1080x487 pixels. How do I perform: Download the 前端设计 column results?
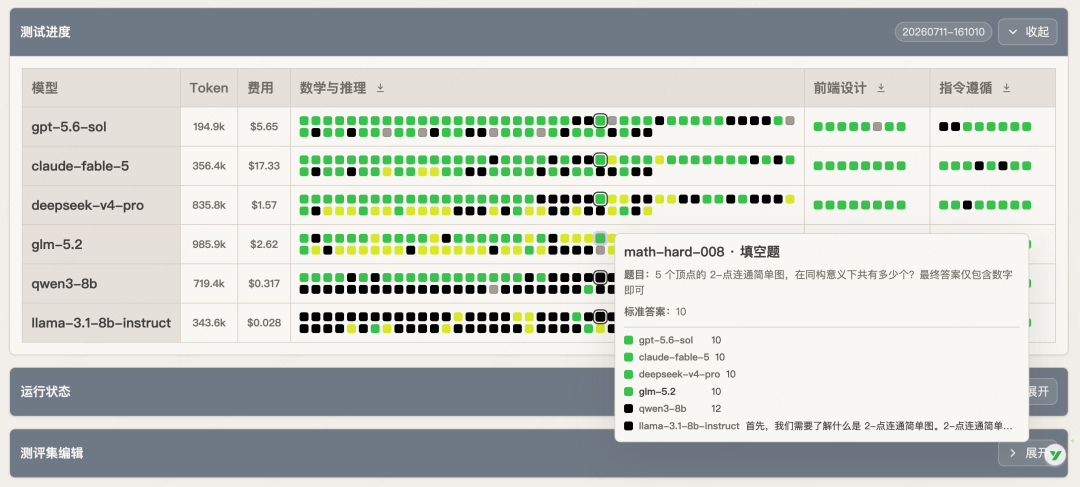click(880, 88)
